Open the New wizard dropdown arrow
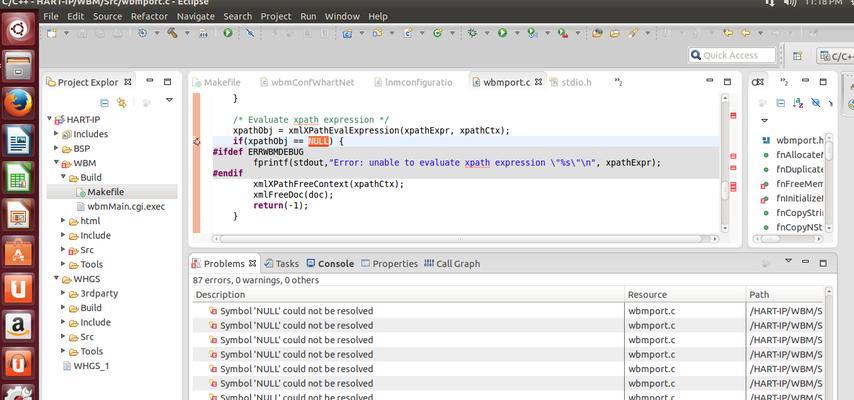Image resolution: width=854 pixels, height=400 pixels. point(66,33)
